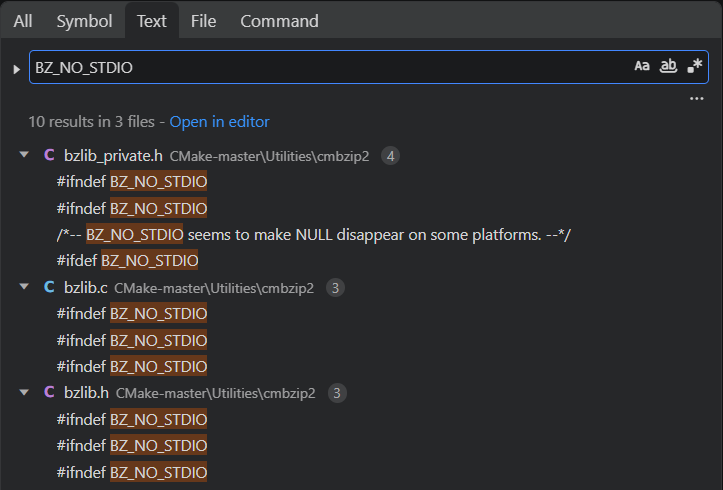
Task: Open second #ifndef result in bzlib_private.h
Action: (x=132, y=208)
